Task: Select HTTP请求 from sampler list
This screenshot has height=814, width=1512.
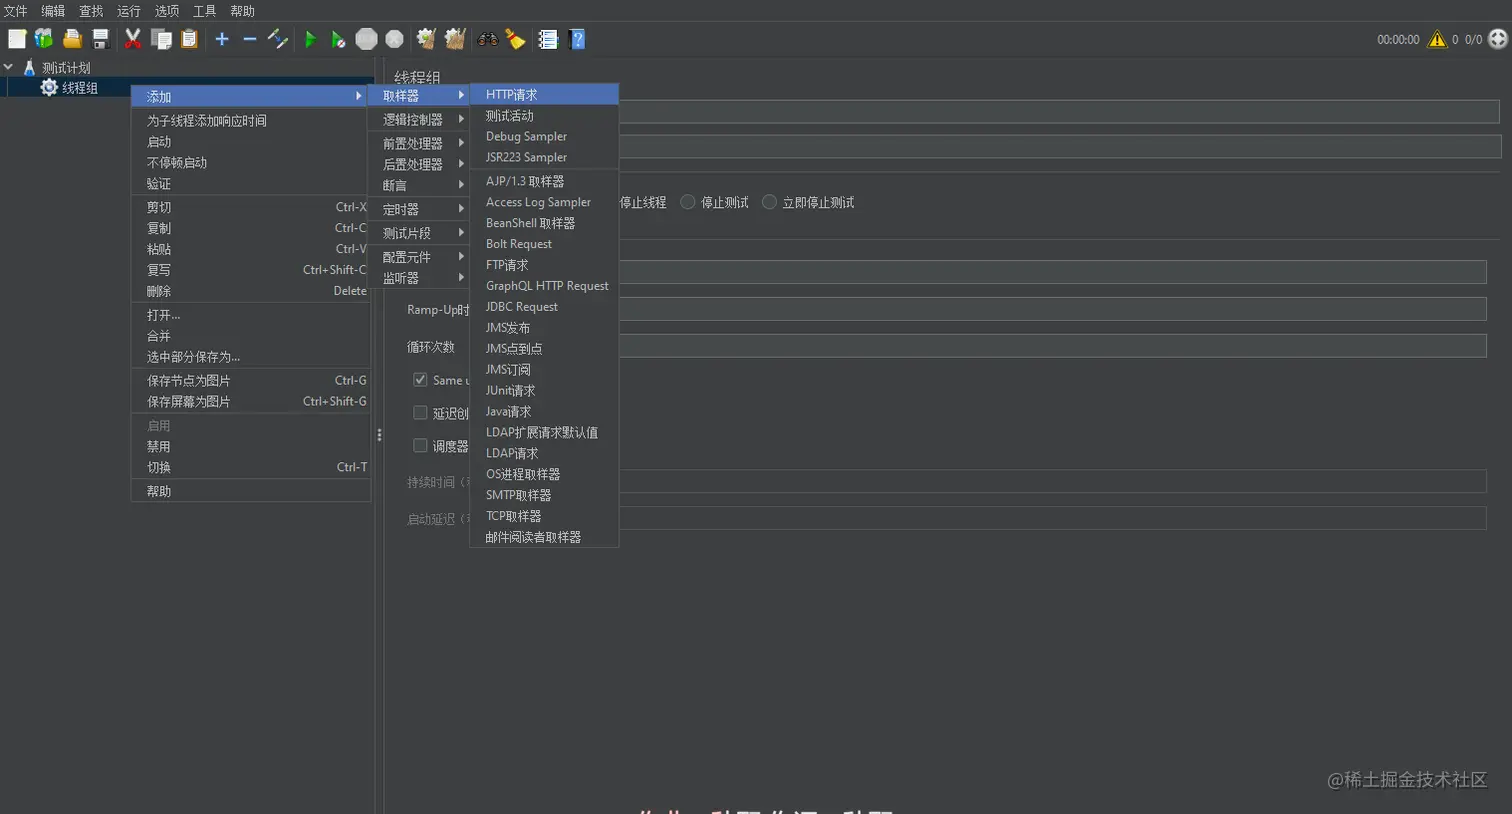Action: pyautogui.click(x=544, y=94)
